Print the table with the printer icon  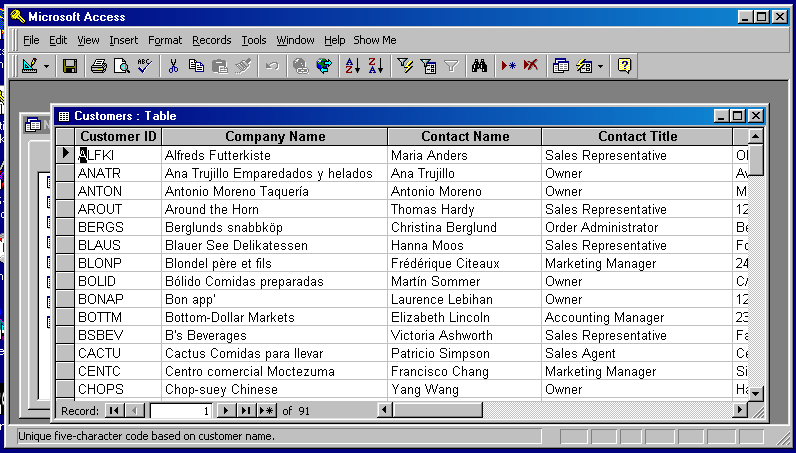point(98,66)
